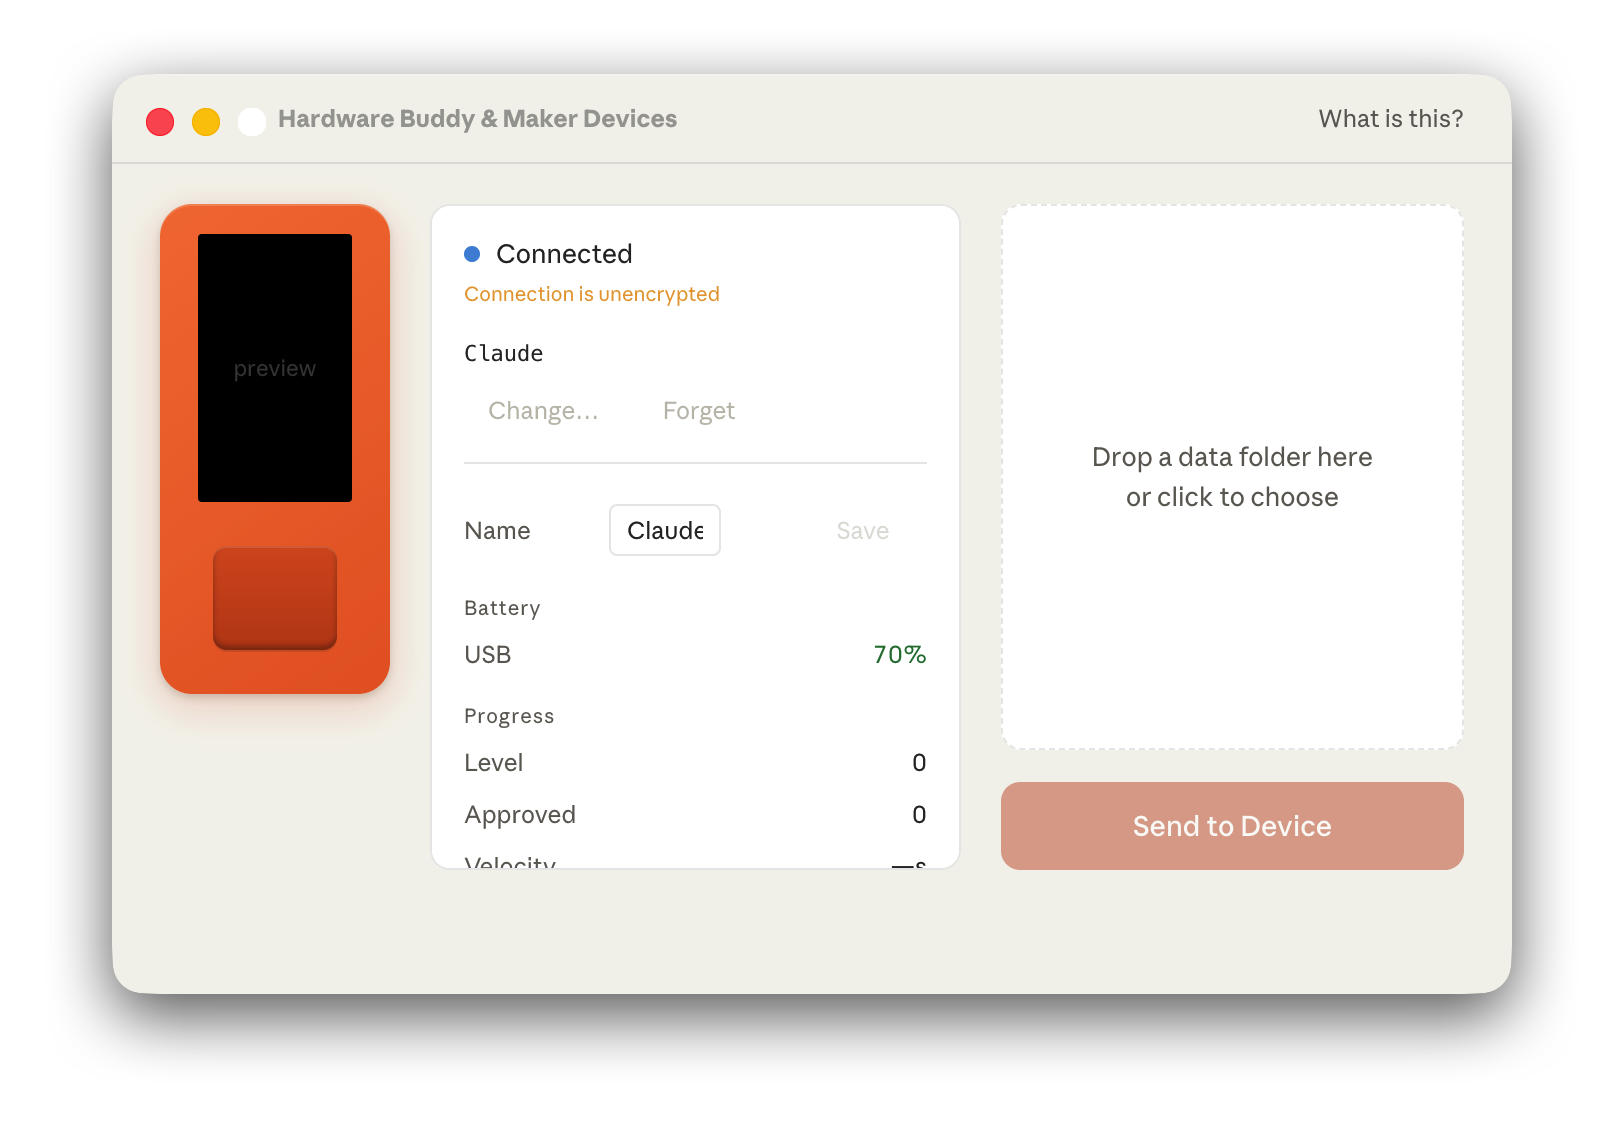Viewport: 1624px width, 1144px height.
Task: Click 'Send to Device'
Action: pos(1232,826)
